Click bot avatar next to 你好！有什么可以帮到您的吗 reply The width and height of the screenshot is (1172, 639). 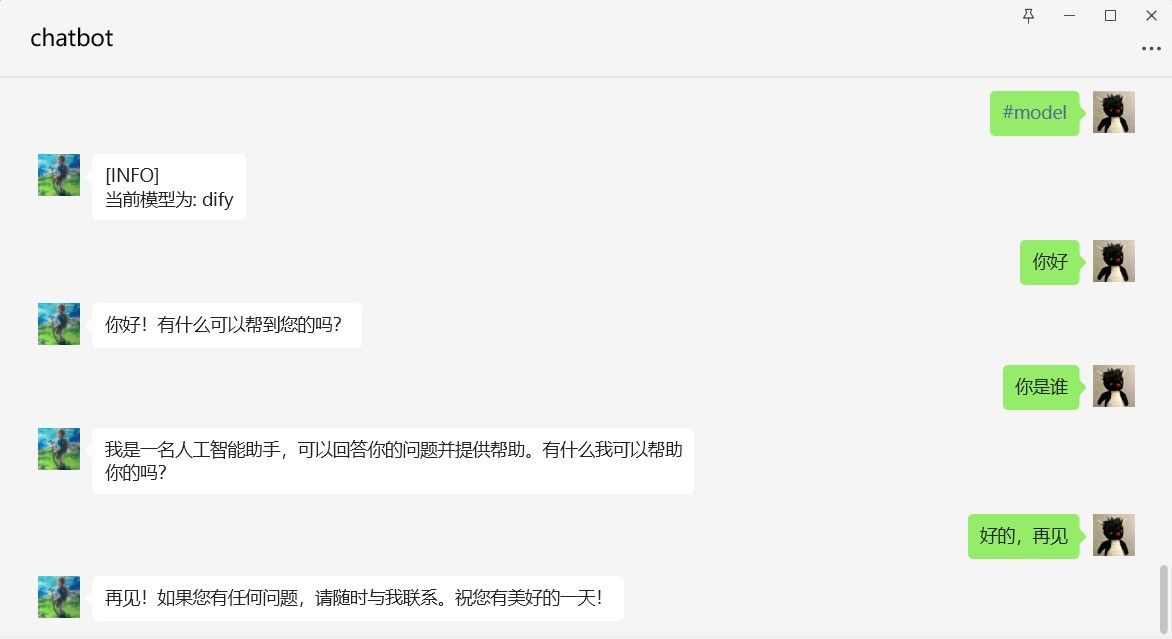pos(59,324)
